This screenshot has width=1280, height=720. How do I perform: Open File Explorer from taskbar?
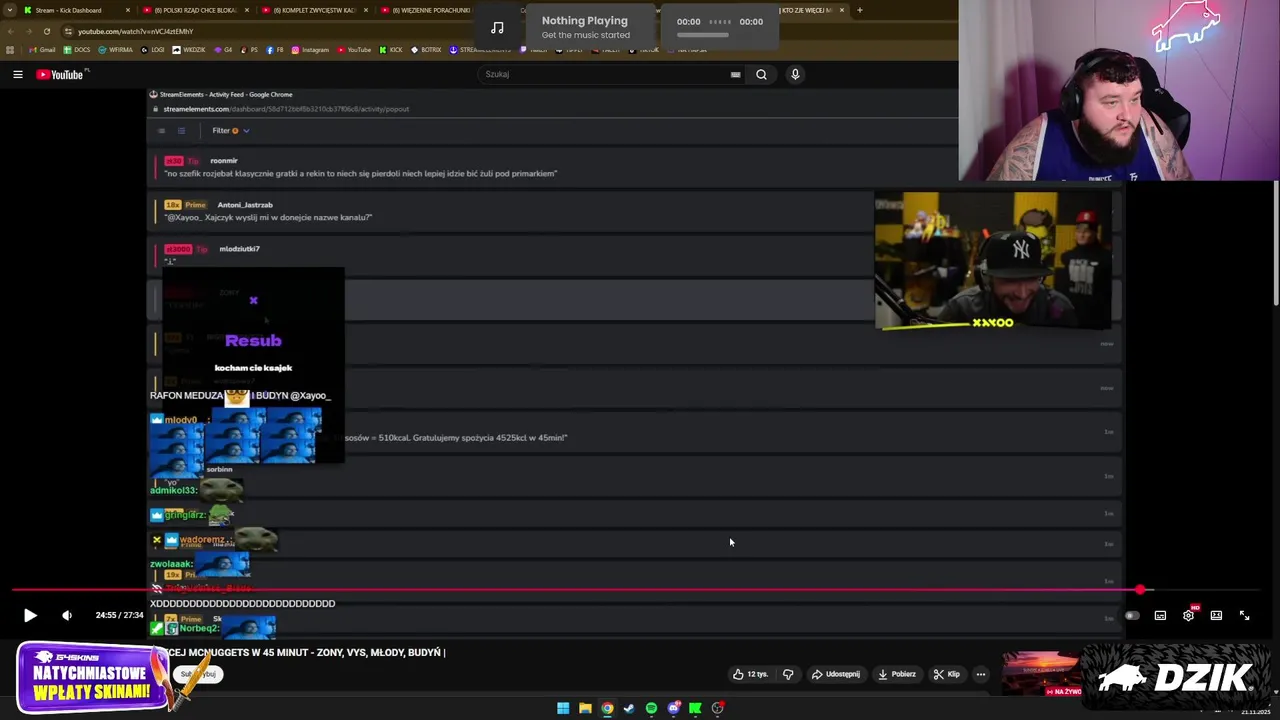(585, 708)
